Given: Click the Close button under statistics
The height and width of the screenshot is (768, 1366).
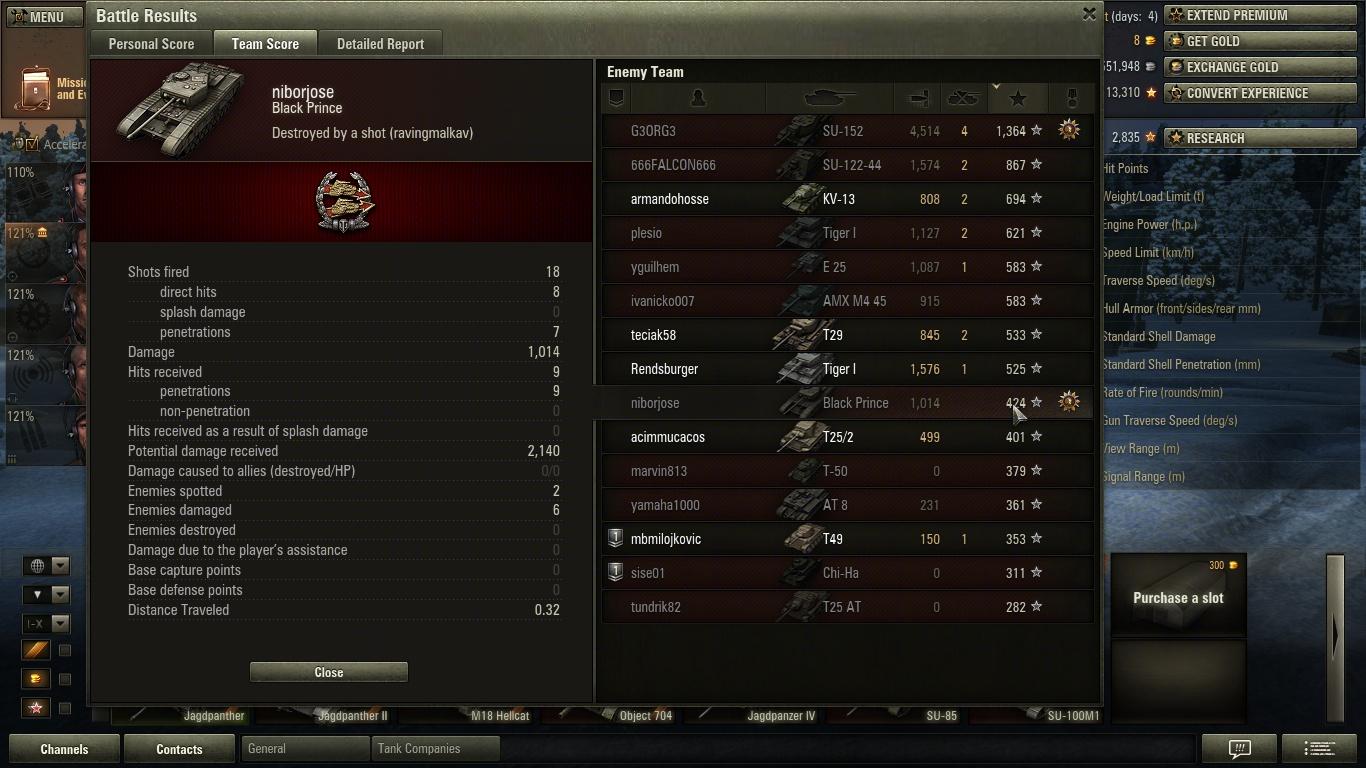Looking at the screenshot, I should pyautogui.click(x=329, y=672).
